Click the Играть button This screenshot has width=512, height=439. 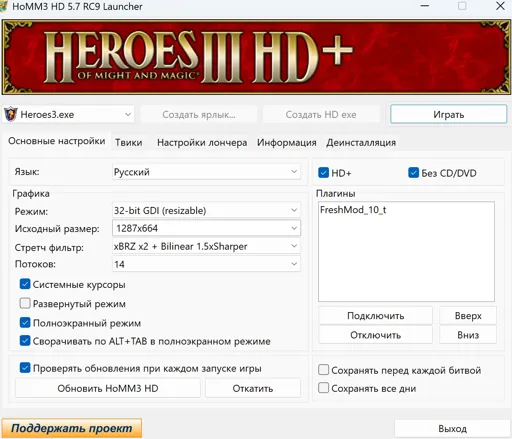449,114
